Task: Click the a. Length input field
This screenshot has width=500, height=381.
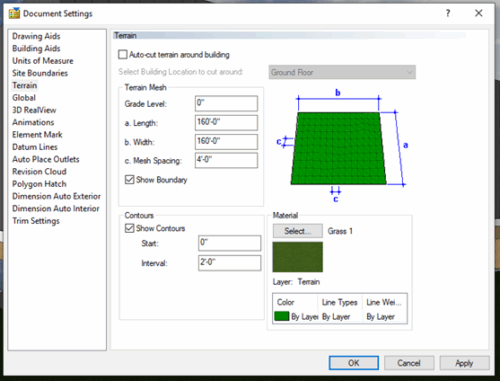Action: 226,122
